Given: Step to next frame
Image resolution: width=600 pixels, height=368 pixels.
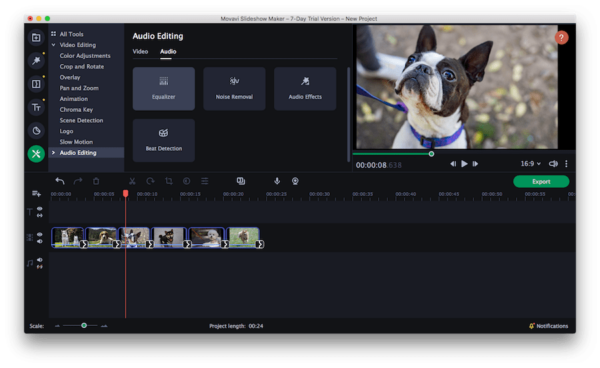Looking at the screenshot, I should 475,164.
